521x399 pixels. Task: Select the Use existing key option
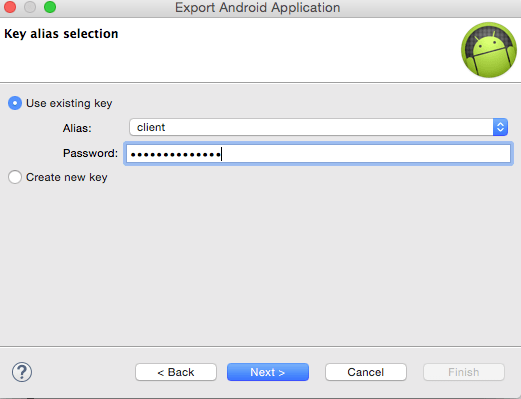pyautogui.click(x=15, y=103)
